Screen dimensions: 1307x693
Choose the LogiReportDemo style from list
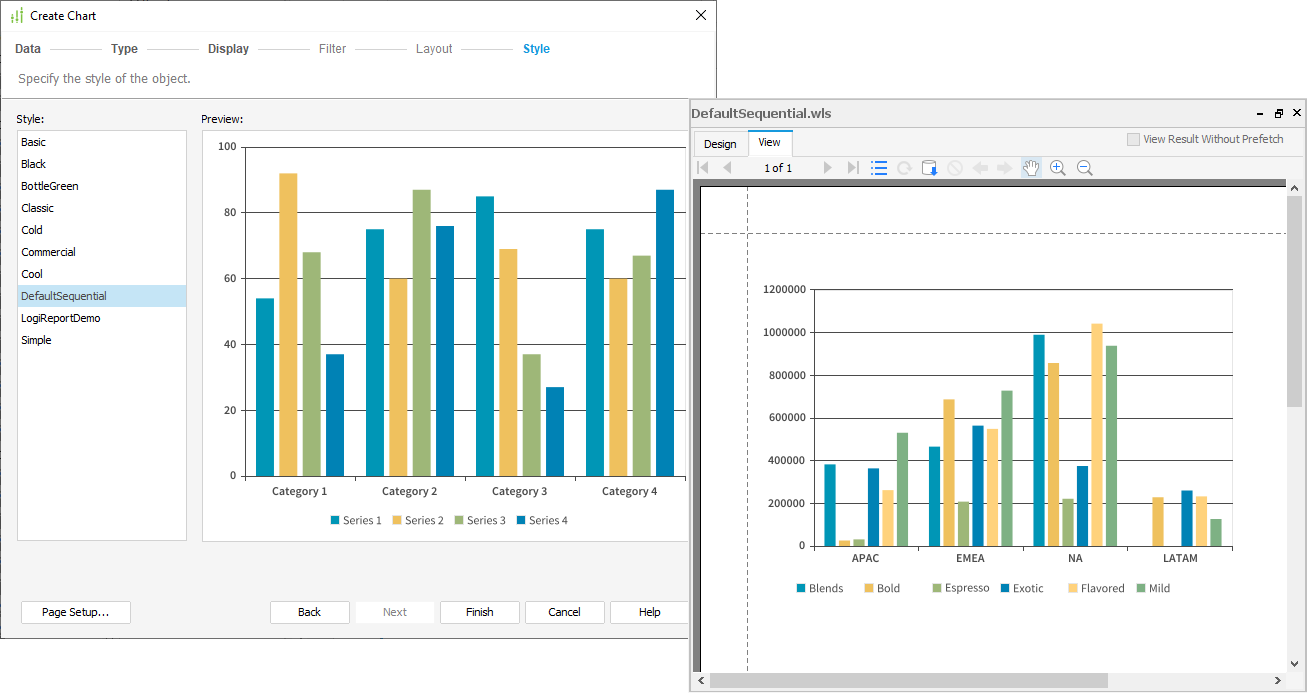pos(61,318)
